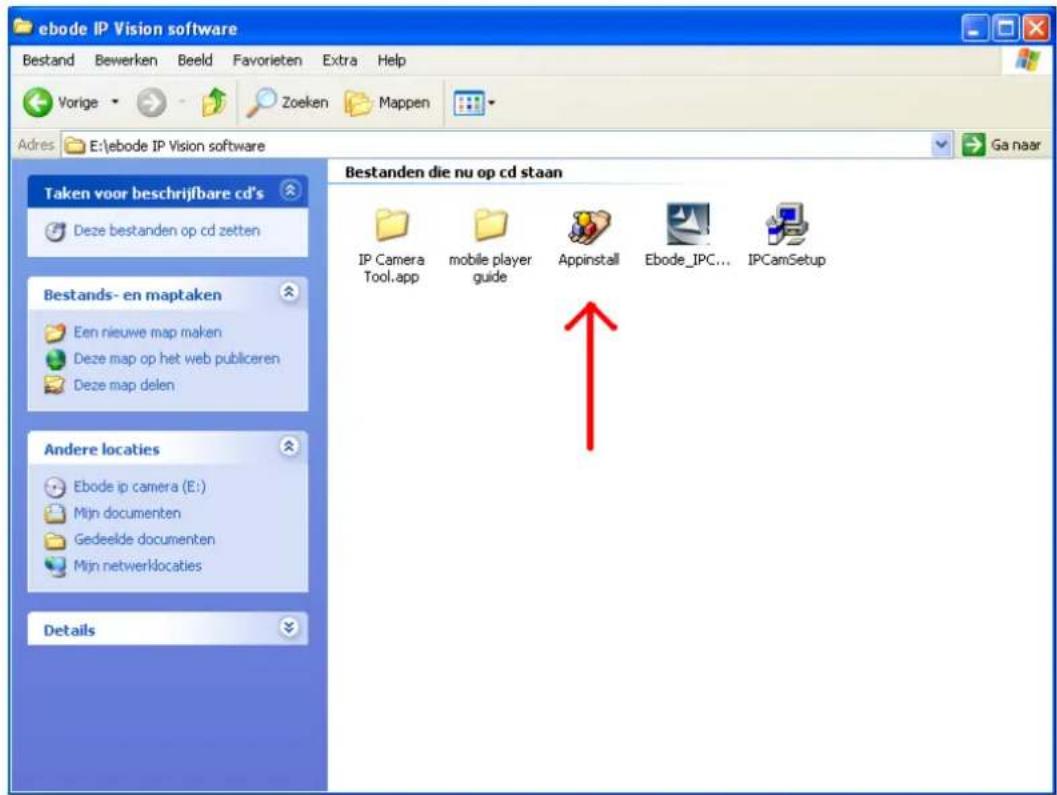Minimize the ebode IP Vision software window
Viewport: 1057px width, 795px height.
[x=975, y=29]
